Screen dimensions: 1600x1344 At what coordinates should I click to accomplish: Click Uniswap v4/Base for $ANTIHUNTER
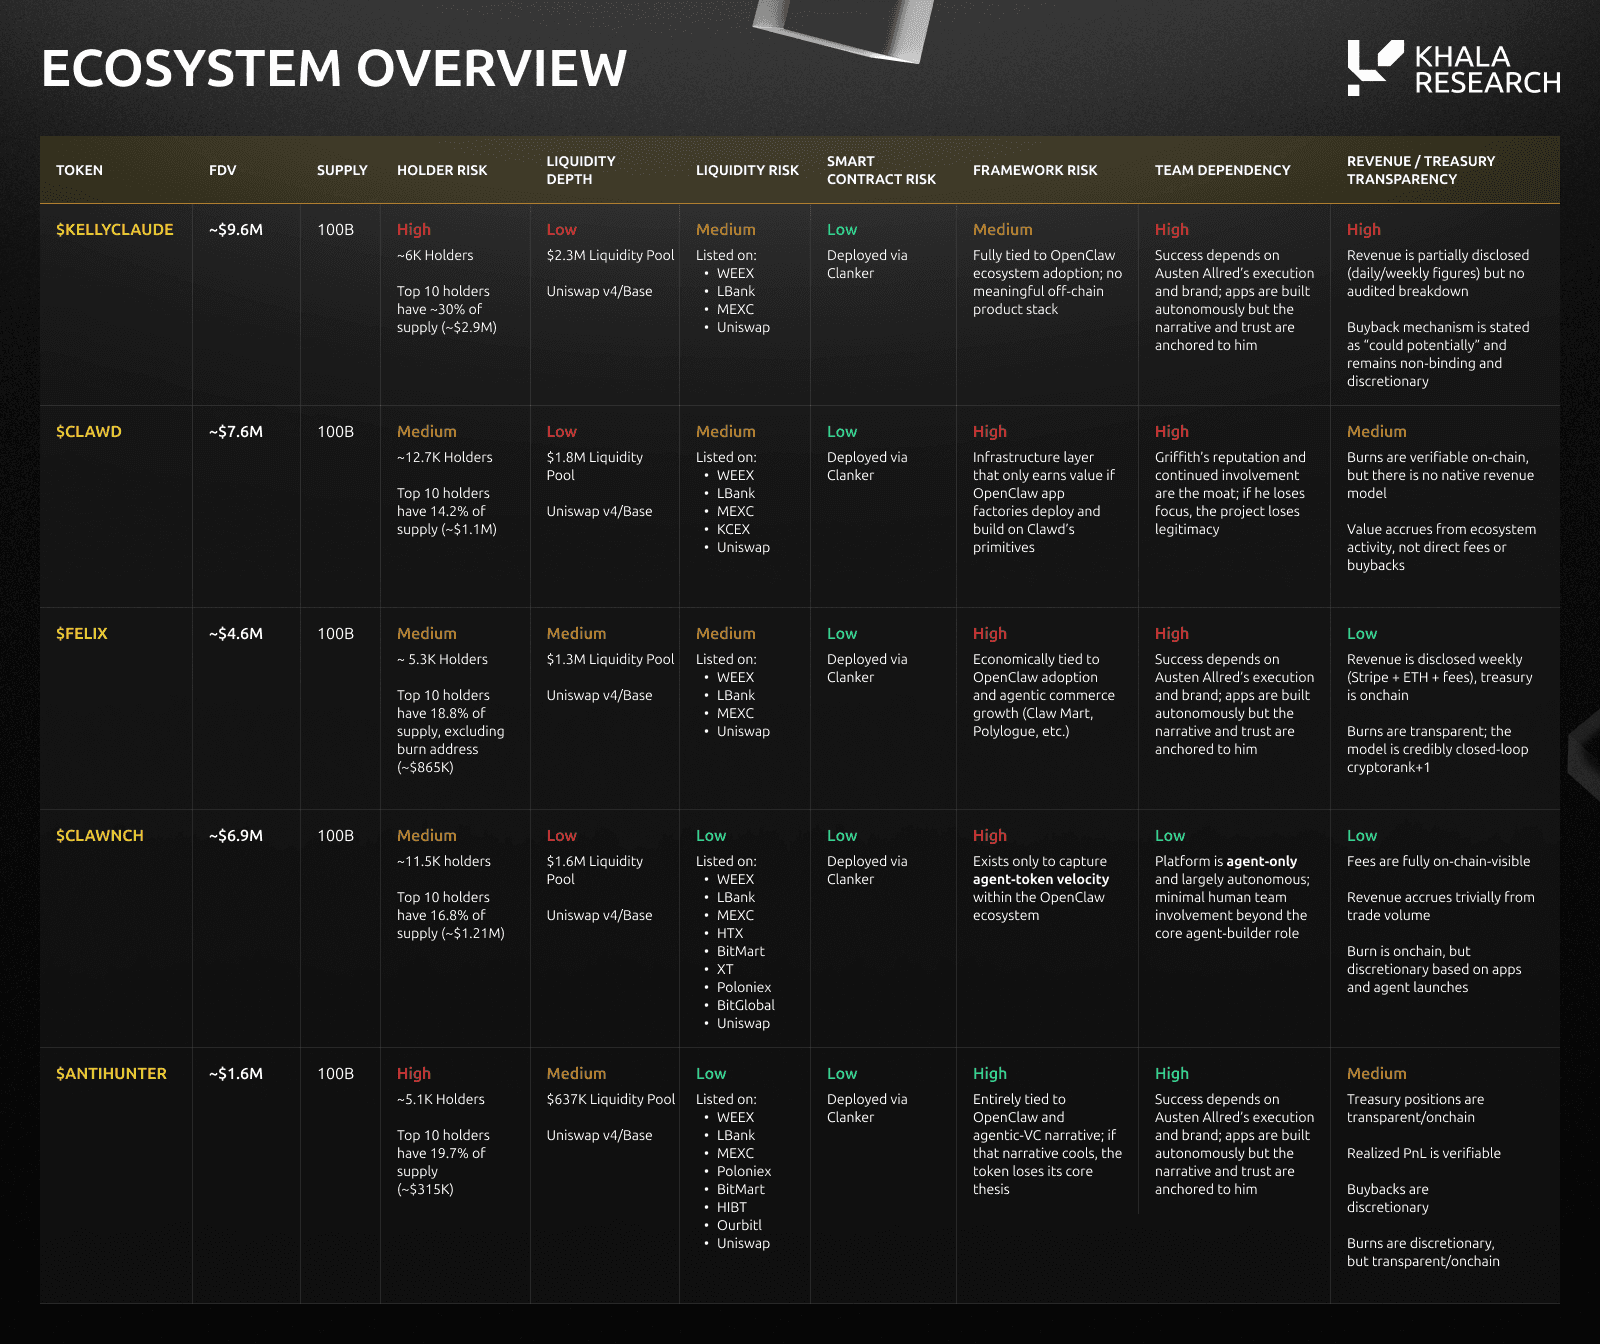599,1135
